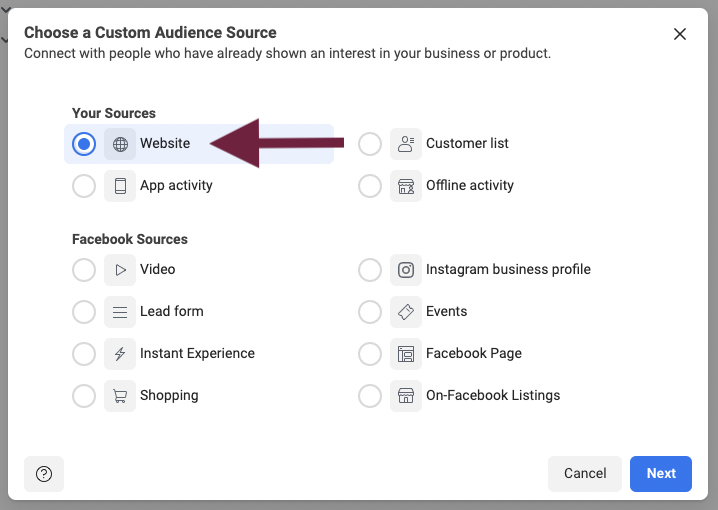Click the Video play icon
This screenshot has width=718, height=510.
click(x=120, y=270)
